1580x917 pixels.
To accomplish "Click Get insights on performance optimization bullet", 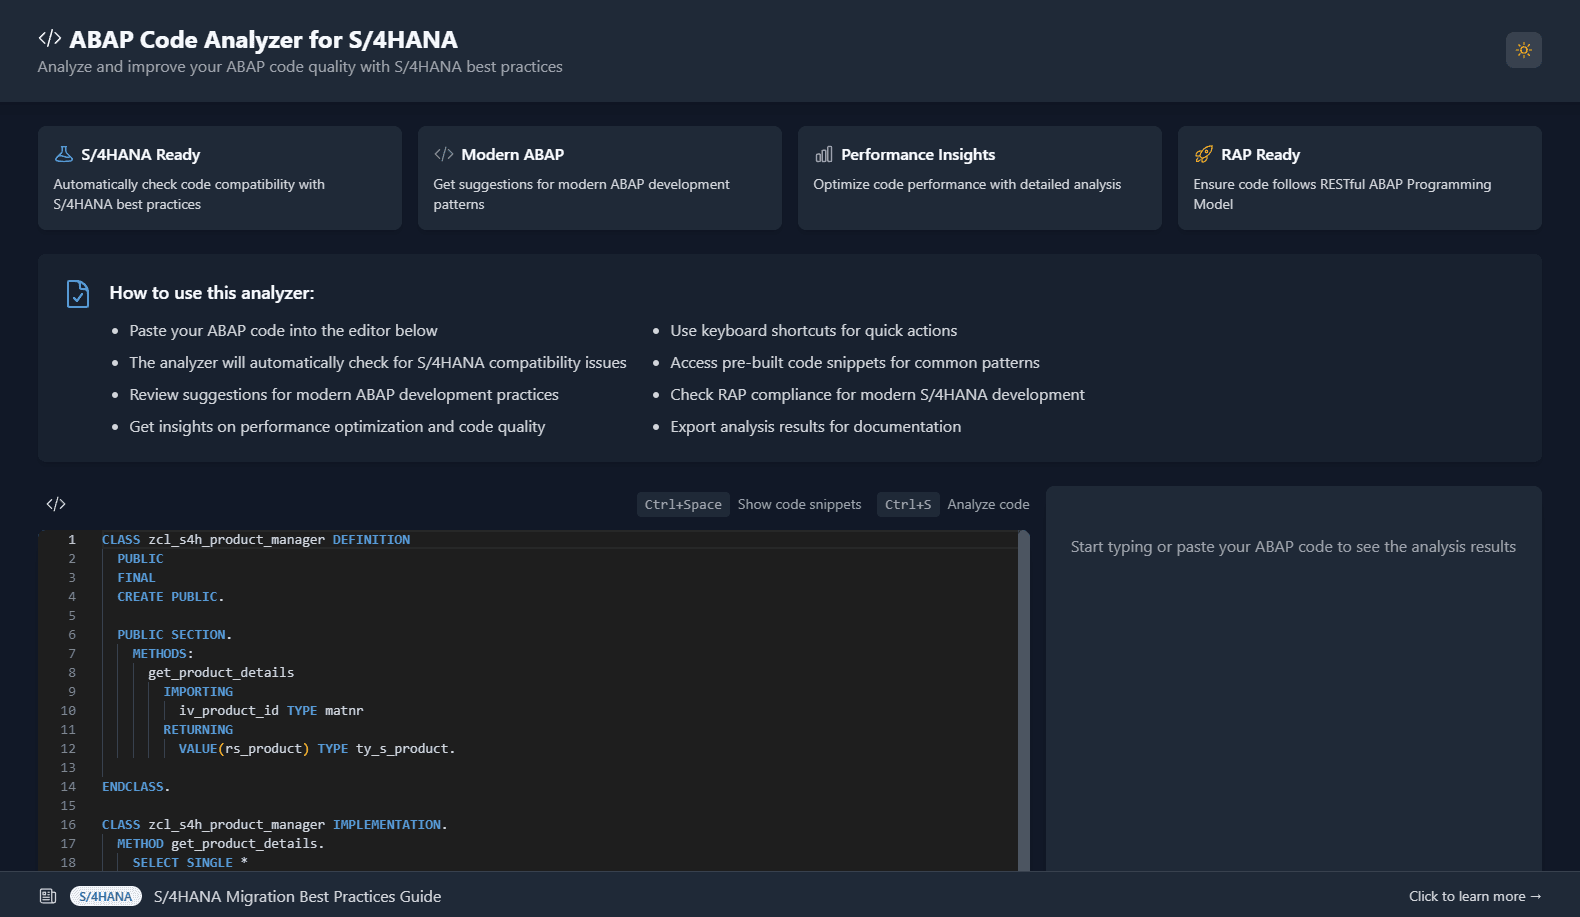I will coord(337,426).
